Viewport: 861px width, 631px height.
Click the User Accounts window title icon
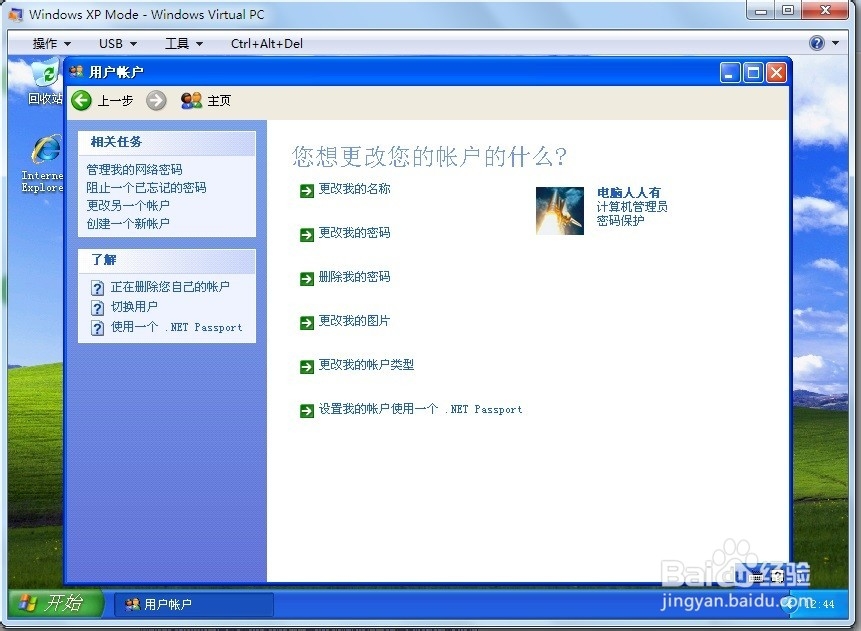77,71
